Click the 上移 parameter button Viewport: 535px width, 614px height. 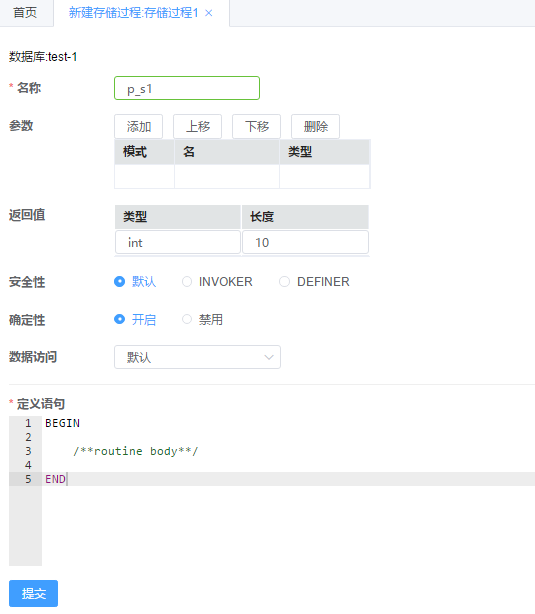(197, 126)
